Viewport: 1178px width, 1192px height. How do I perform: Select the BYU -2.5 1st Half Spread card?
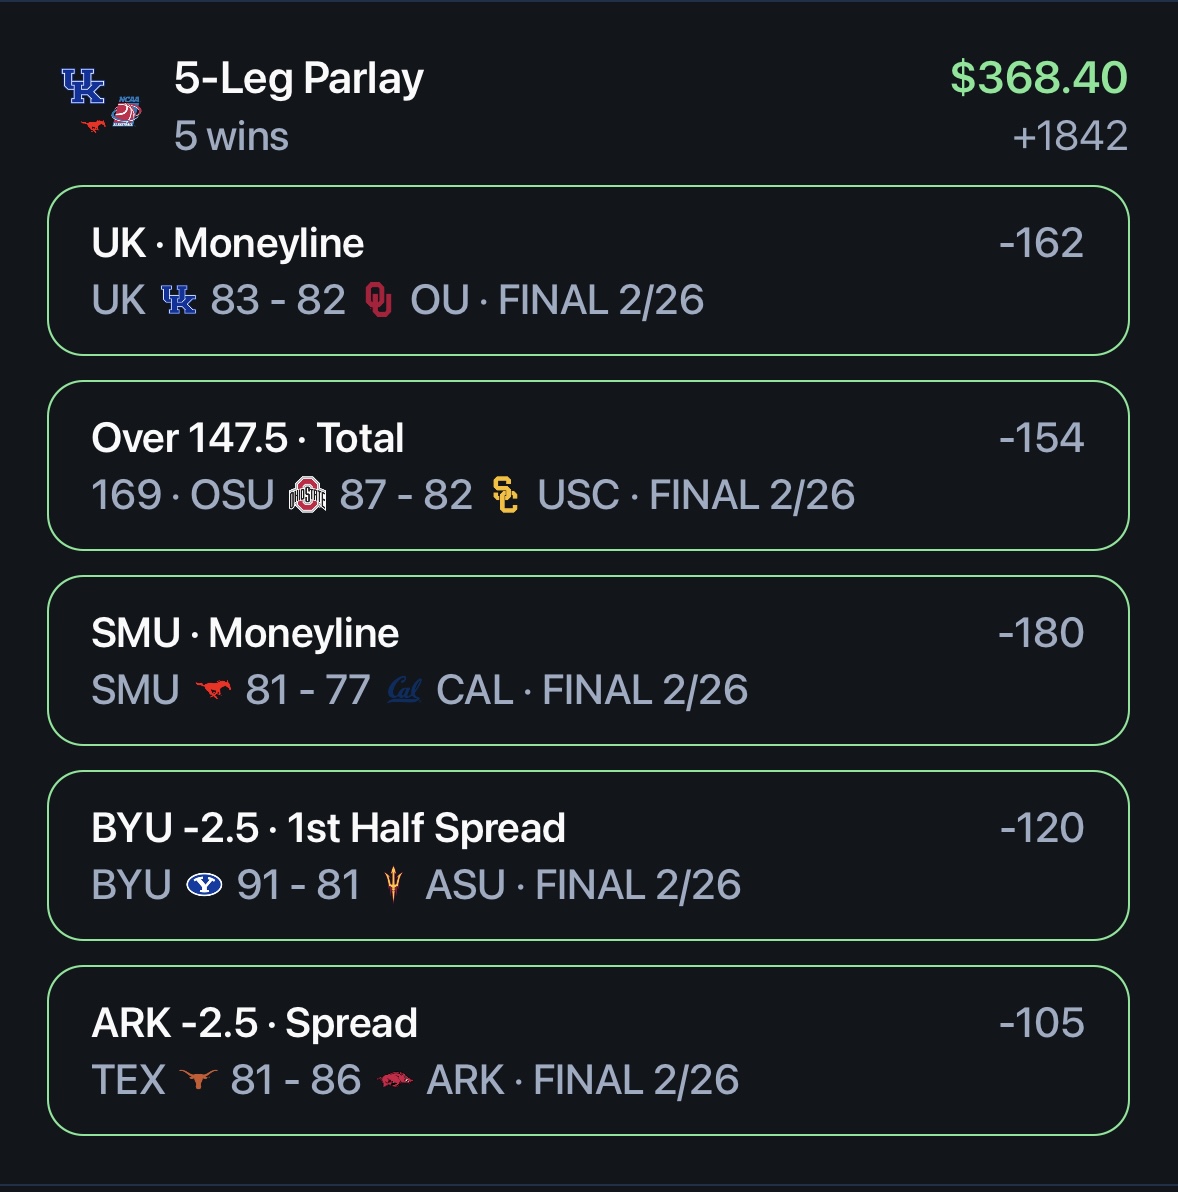(x=588, y=855)
